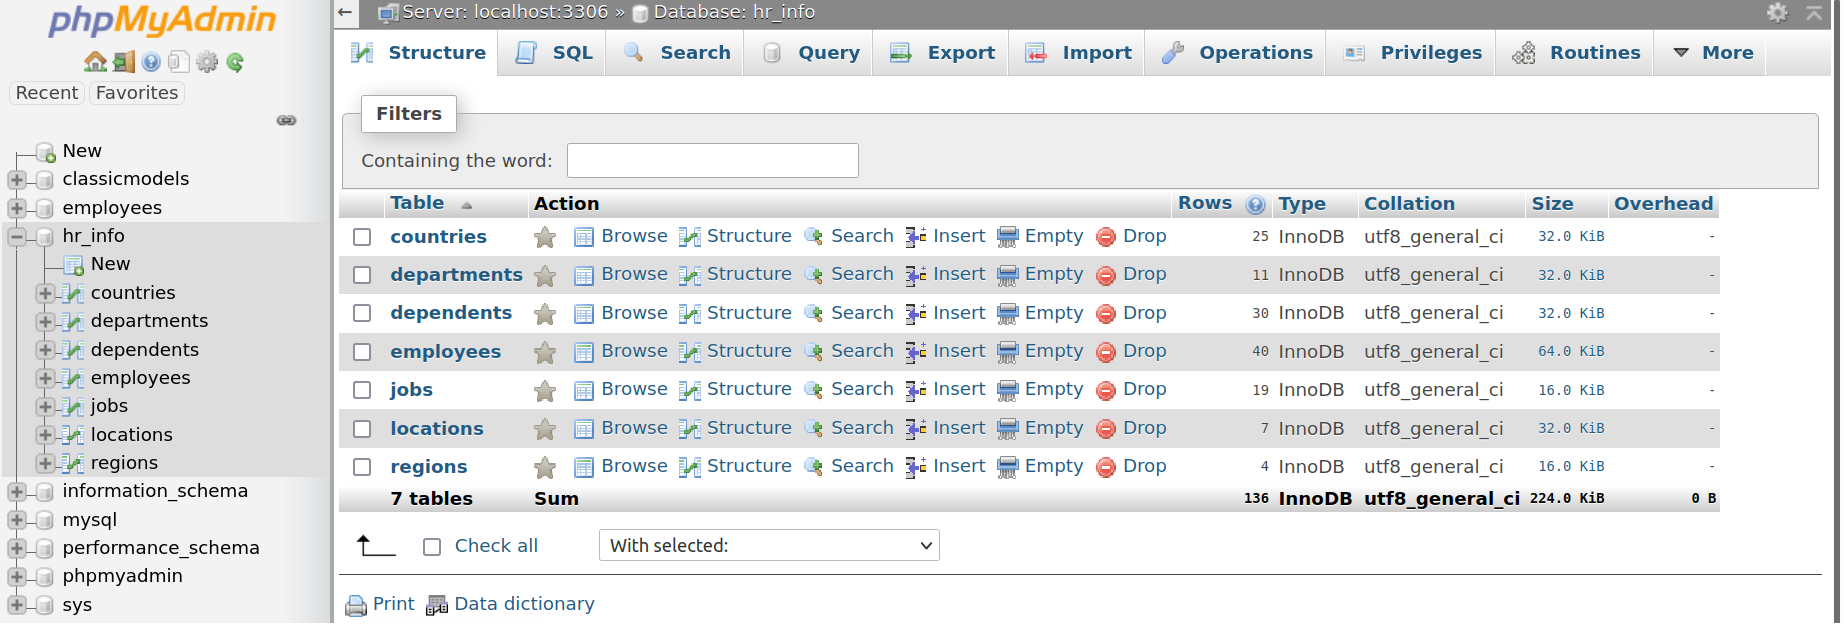Sort by the Size column header
1844x624 pixels.
(x=1552, y=204)
